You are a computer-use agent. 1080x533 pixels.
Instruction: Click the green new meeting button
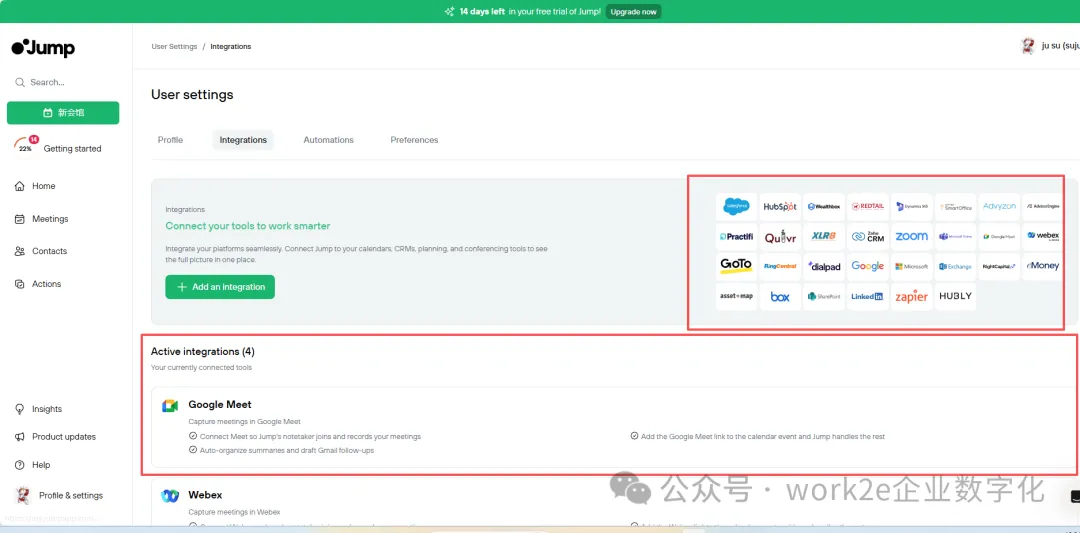coord(63,113)
